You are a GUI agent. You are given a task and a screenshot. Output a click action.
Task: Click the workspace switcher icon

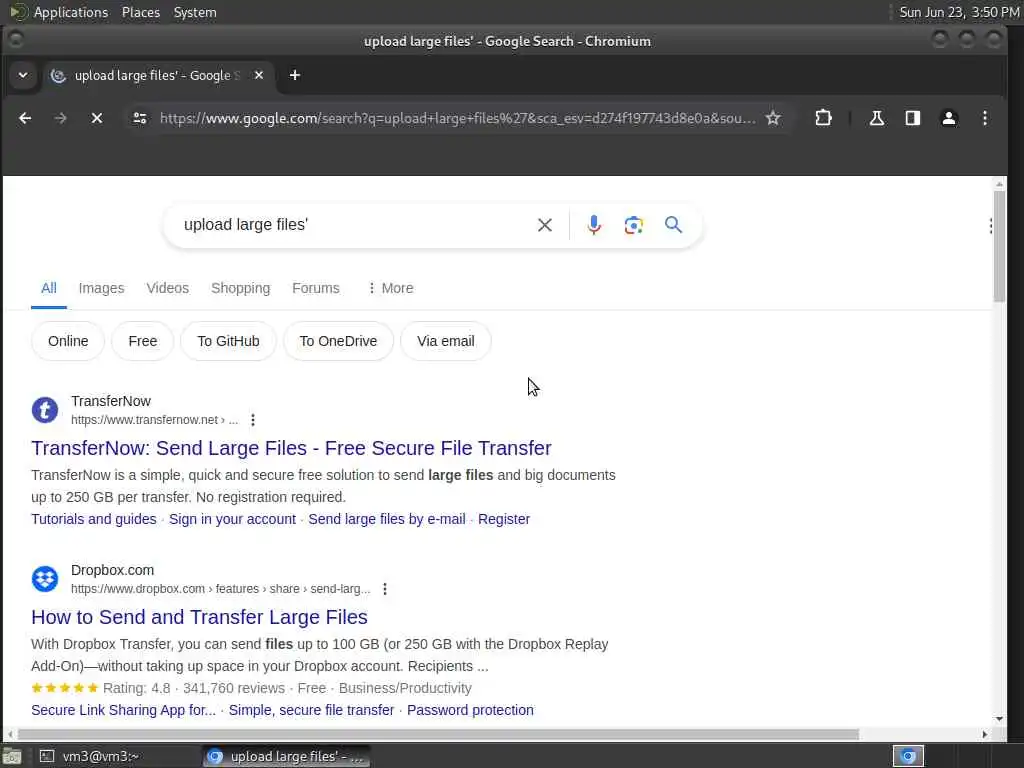[908, 756]
